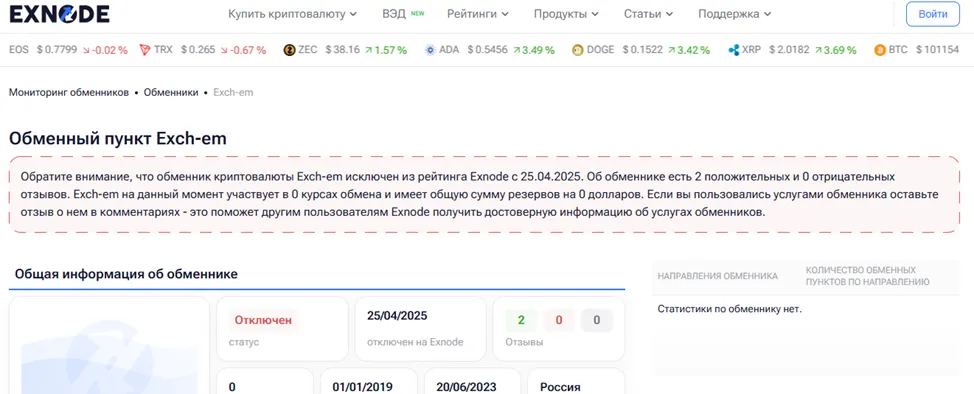Select the green positive reviews count badge
Image resolution: width=974 pixels, height=394 pixels.
(521, 321)
